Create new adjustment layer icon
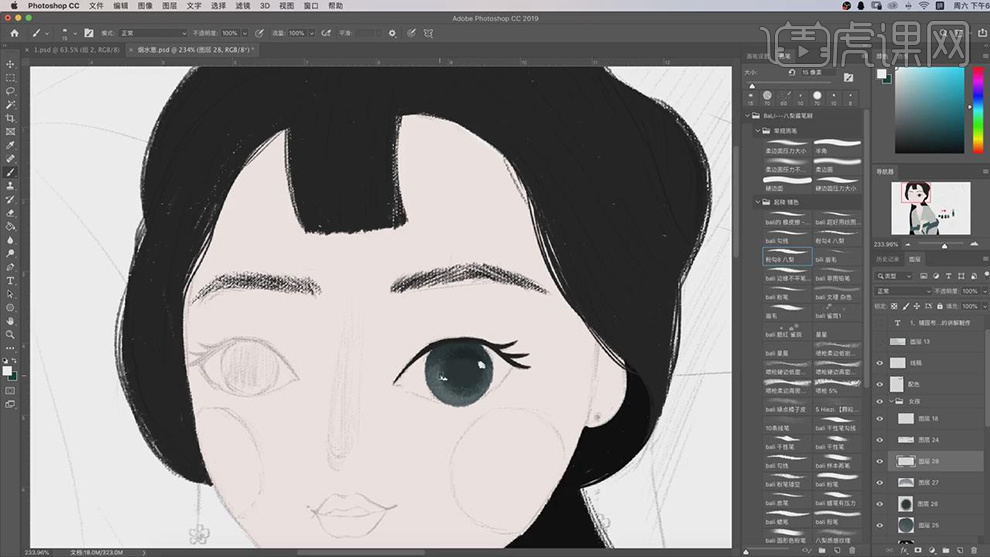Viewport: 990px width, 557px height. [x=931, y=551]
